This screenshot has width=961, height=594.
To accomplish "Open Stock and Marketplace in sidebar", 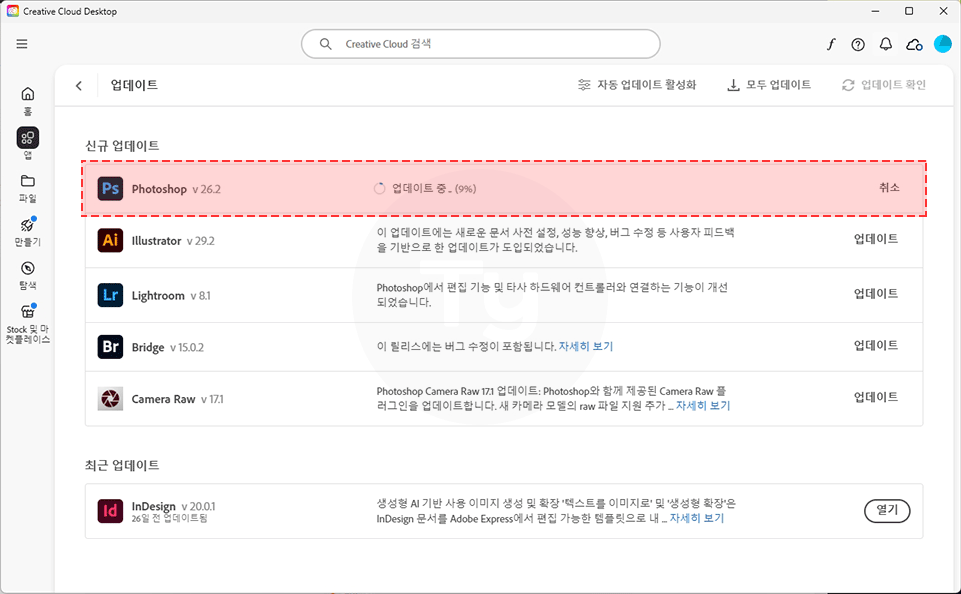I will point(28,323).
